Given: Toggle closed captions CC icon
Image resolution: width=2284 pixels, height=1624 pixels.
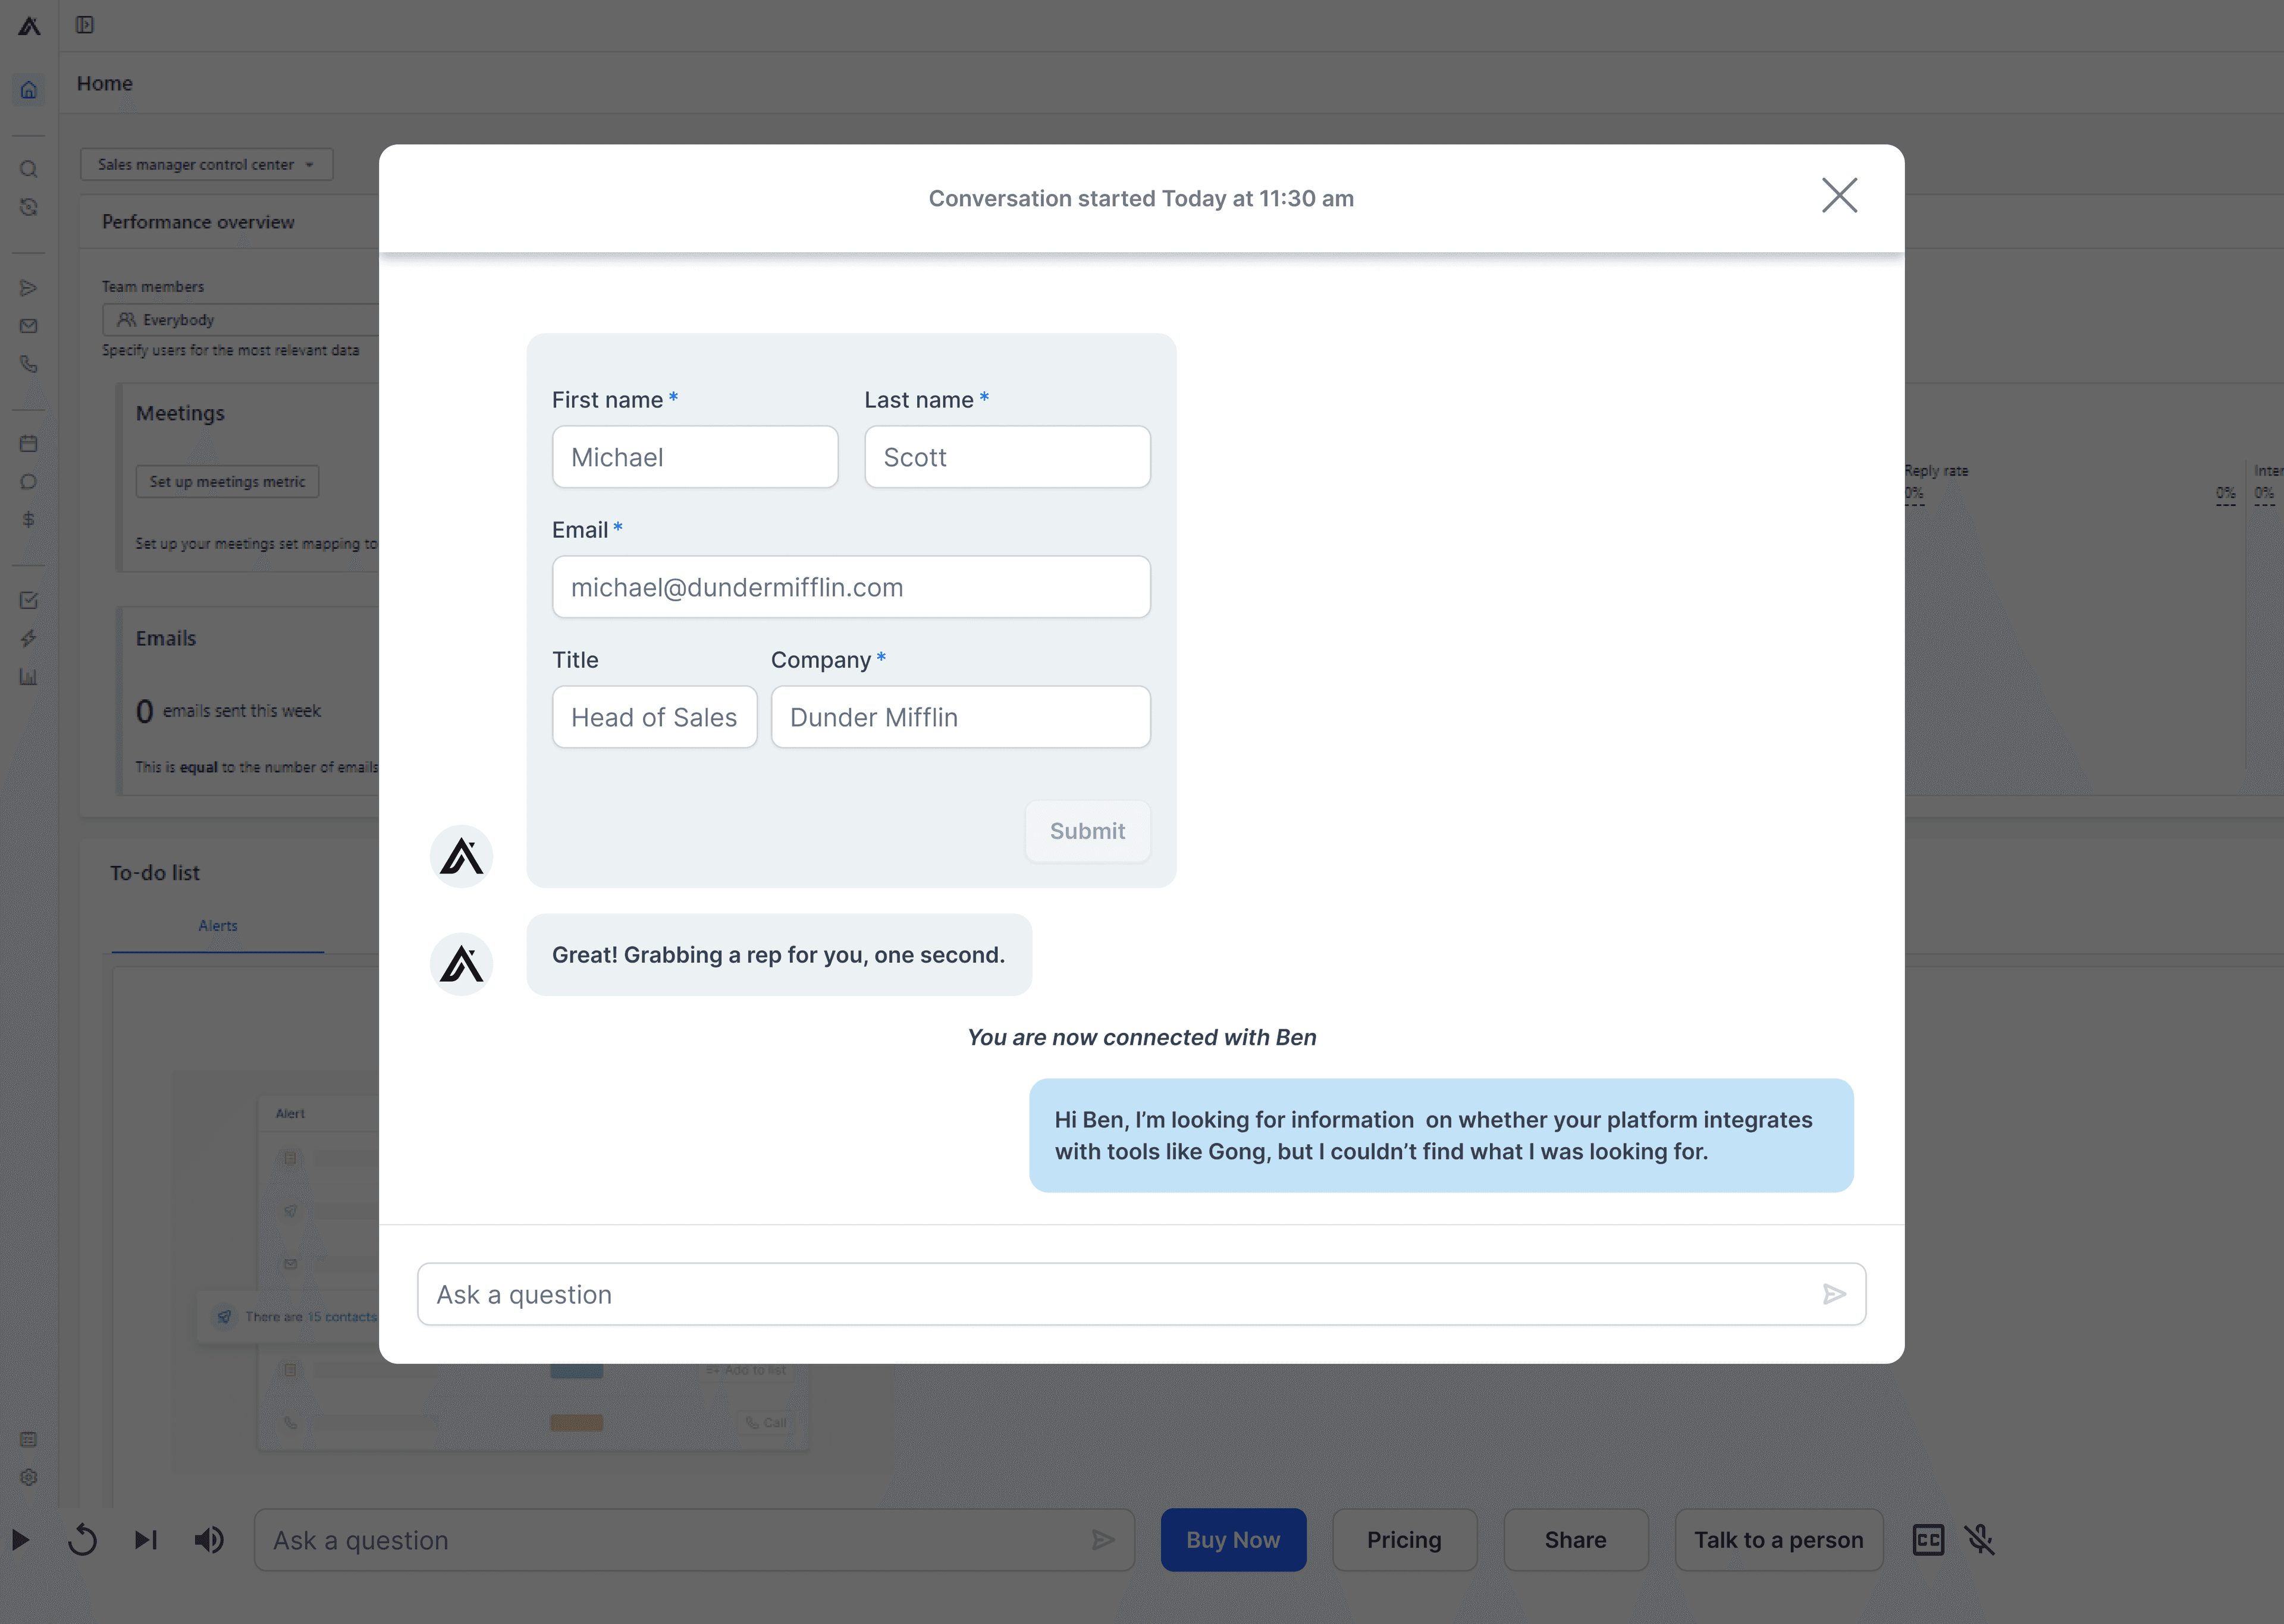Looking at the screenshot, I should pos(1928,1540).
